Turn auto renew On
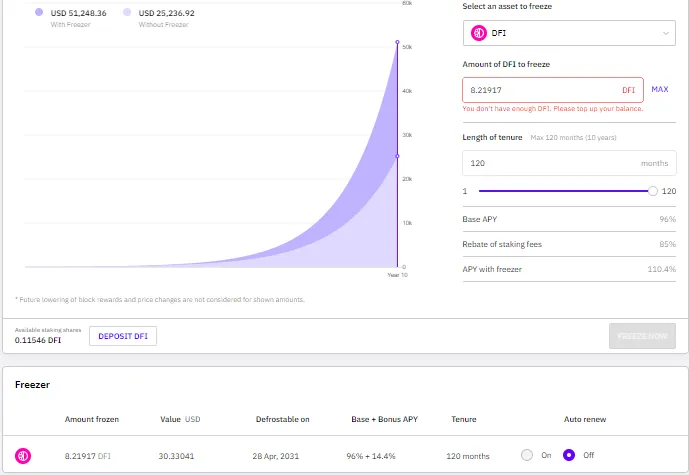The height and width of the screenshot is (475, 689). [527, 455]
